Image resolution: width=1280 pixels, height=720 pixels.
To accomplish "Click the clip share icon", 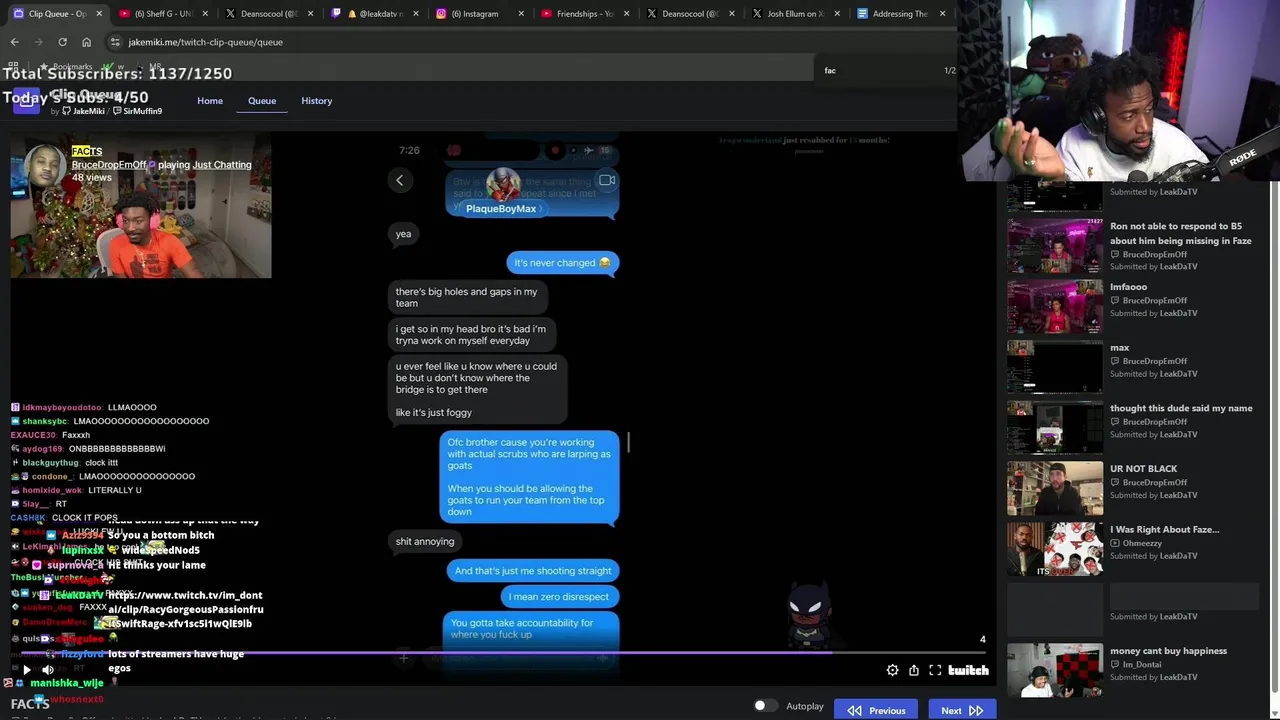I will point(913,670).
